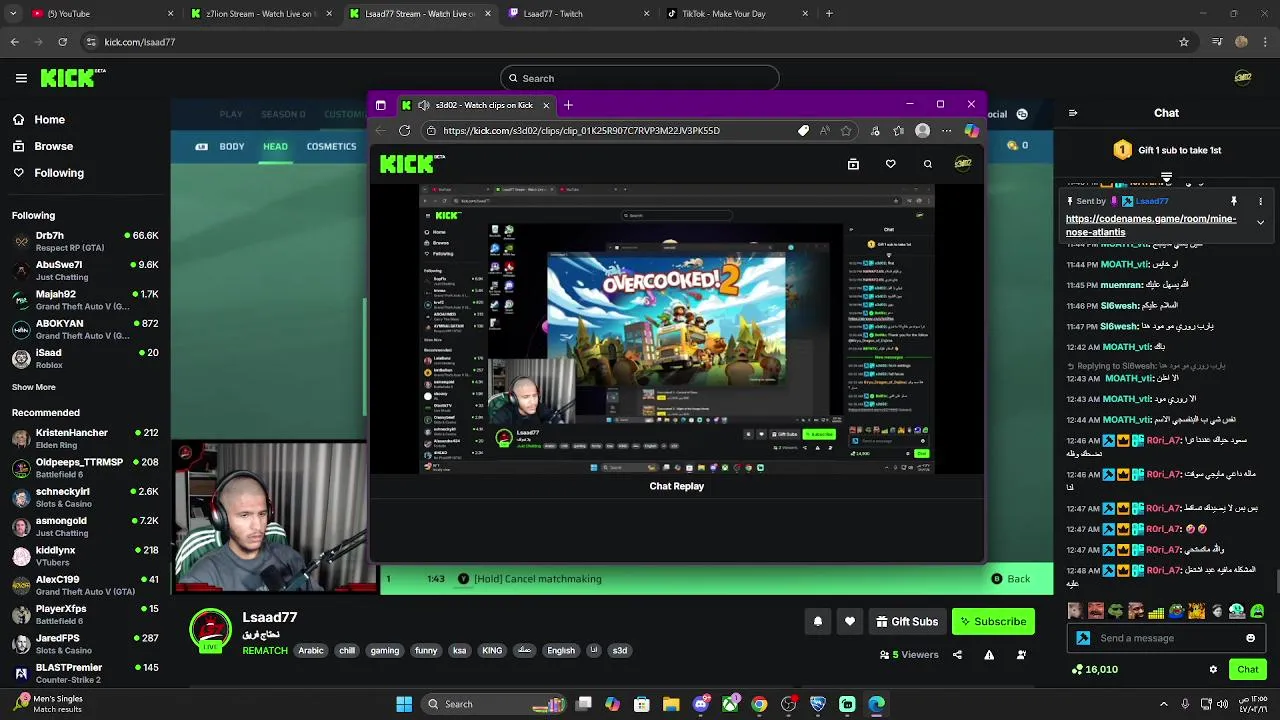This screenshot has width=1280, height=720.
Task: Open the REMATCH category link
Action: click(x=265, y=650)
